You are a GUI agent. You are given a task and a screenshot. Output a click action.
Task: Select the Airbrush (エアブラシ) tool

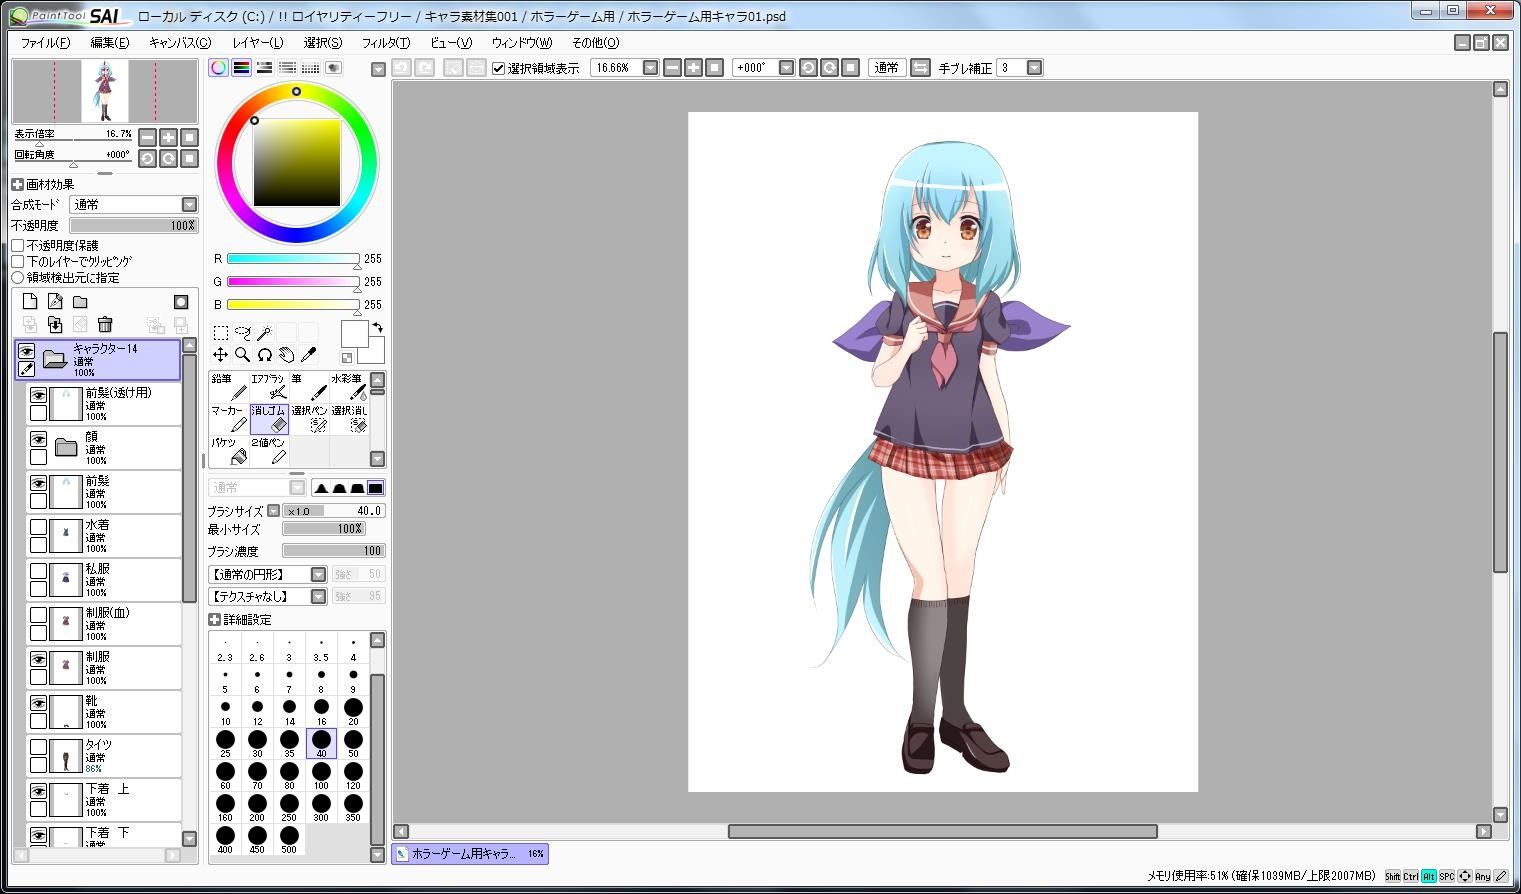268,387
